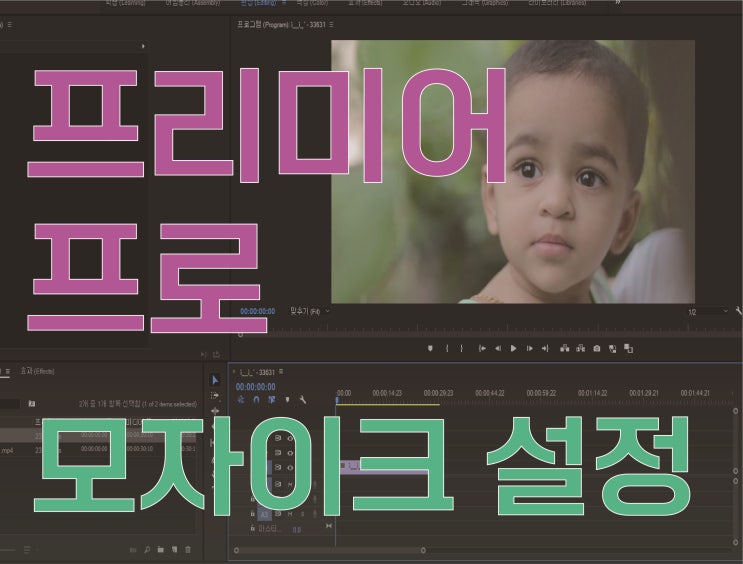Image resolution: width=743 pixels, height=564 pixels.
Task: Jump to Out point in program monitor
Action: 545,348
